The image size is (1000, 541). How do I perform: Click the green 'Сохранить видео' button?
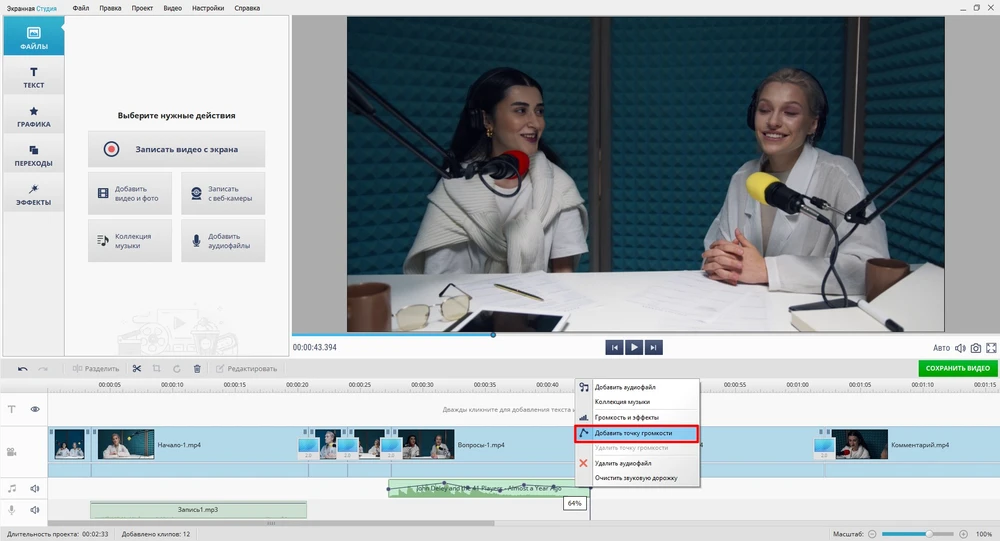tap(957, 368)
